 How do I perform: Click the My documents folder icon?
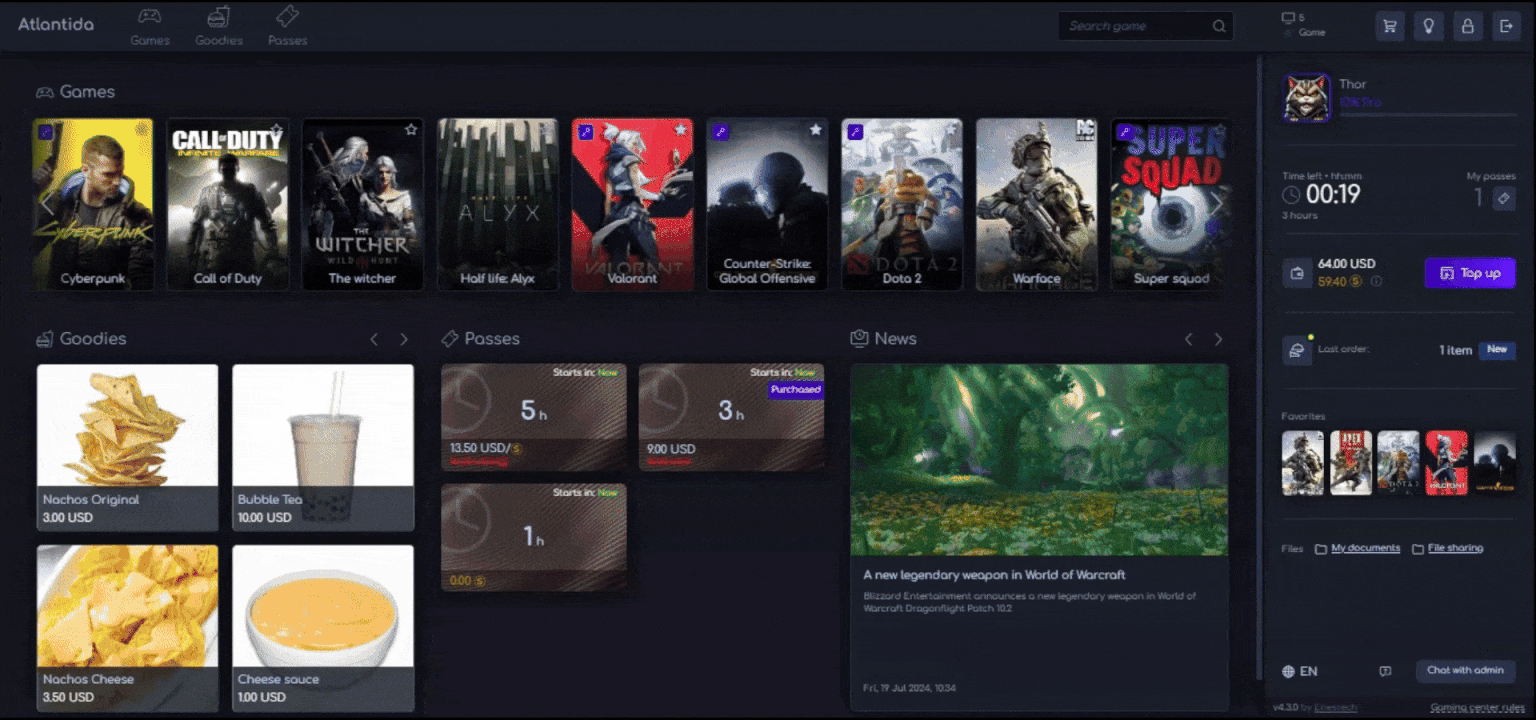pyautogui.click(x=1321, y=549)
